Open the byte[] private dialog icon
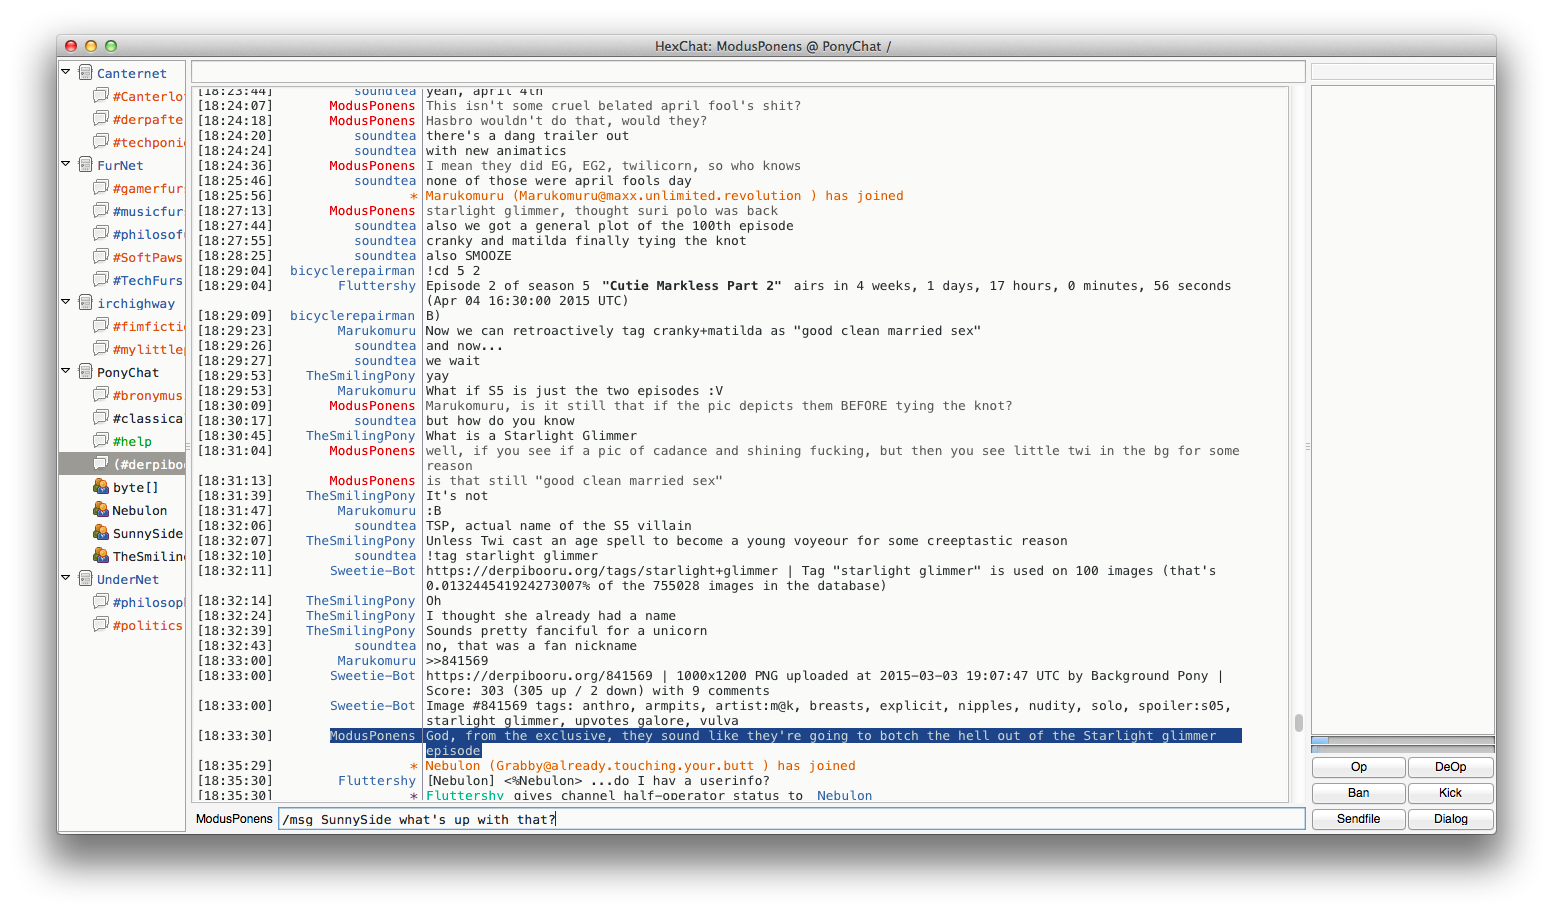Screen dimensions: 1553x913 click(101, 486)
